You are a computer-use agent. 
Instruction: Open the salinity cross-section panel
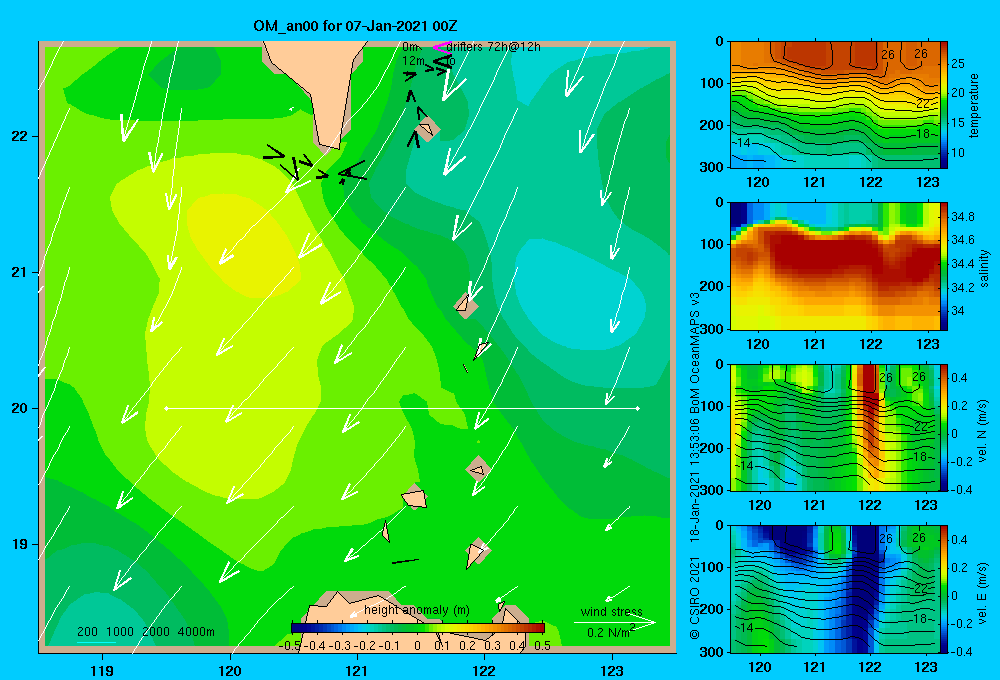tap(835, 266)
